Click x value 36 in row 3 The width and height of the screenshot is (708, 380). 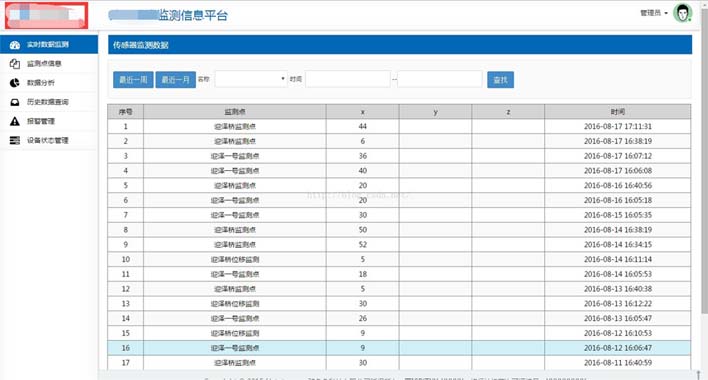pyautogui.click(x=363, y=156)
